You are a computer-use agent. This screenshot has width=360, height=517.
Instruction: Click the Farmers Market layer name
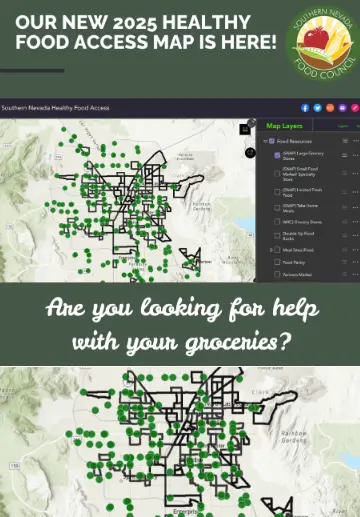297,275
